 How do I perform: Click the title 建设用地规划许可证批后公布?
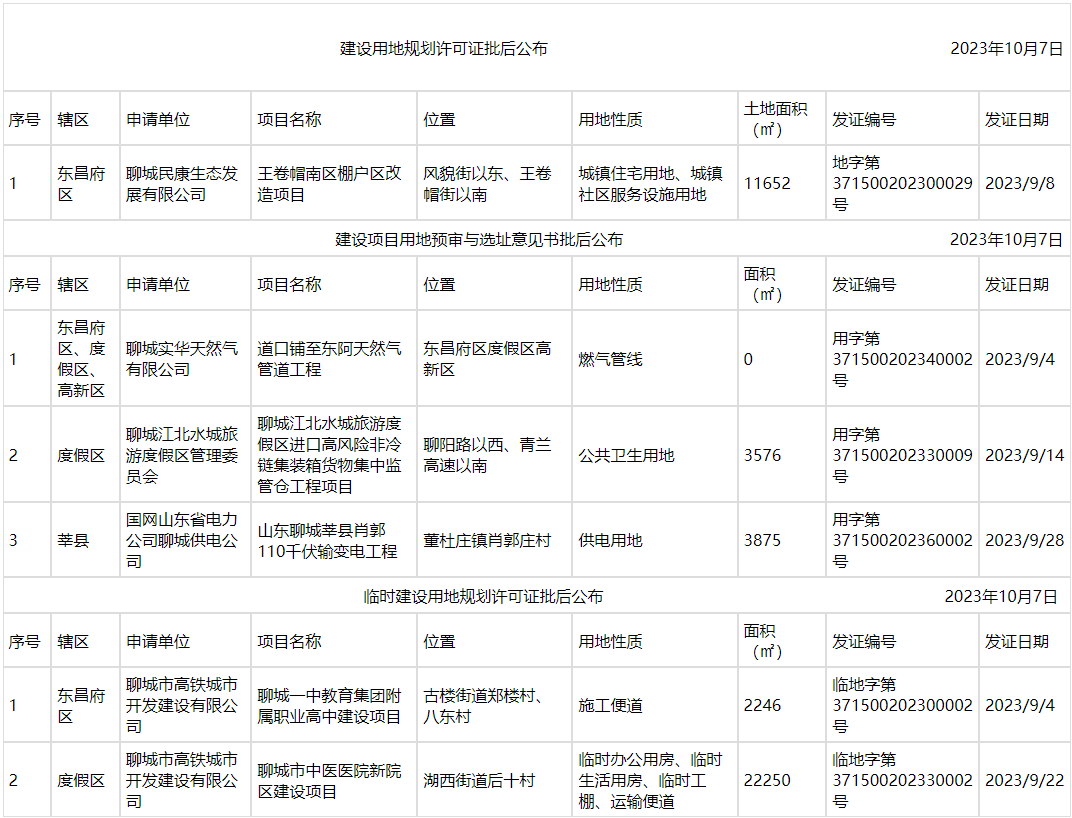pos(443,49)
